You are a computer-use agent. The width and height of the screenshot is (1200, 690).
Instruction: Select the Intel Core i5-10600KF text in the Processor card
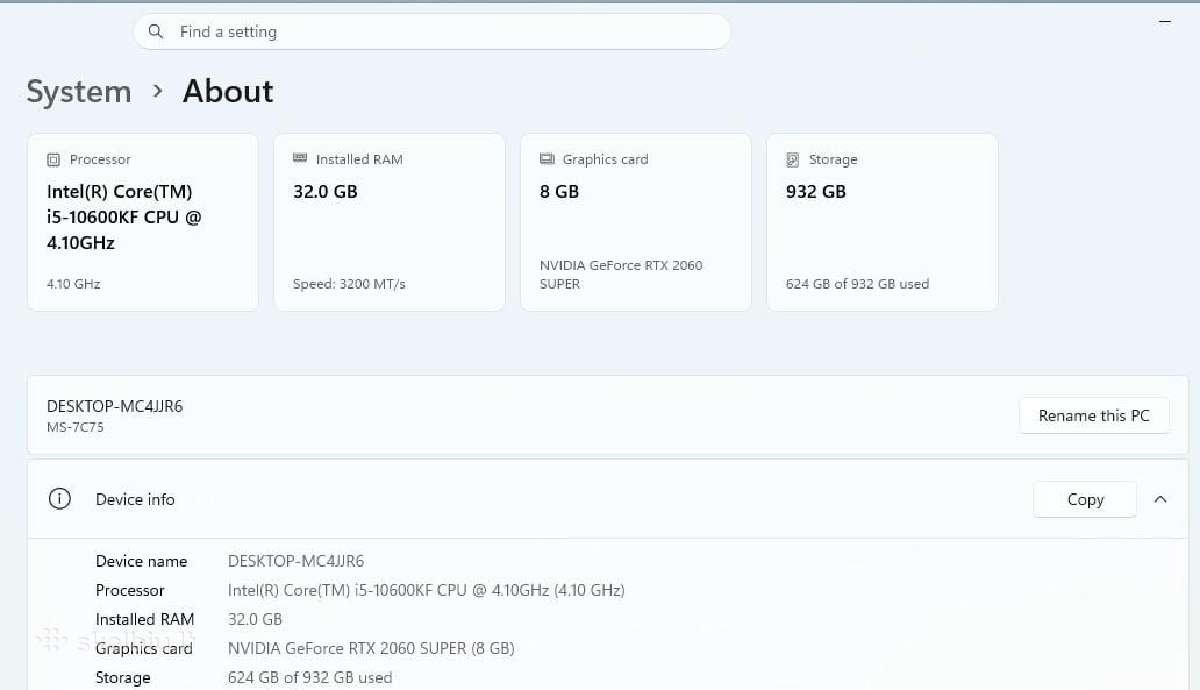(124, 217)
